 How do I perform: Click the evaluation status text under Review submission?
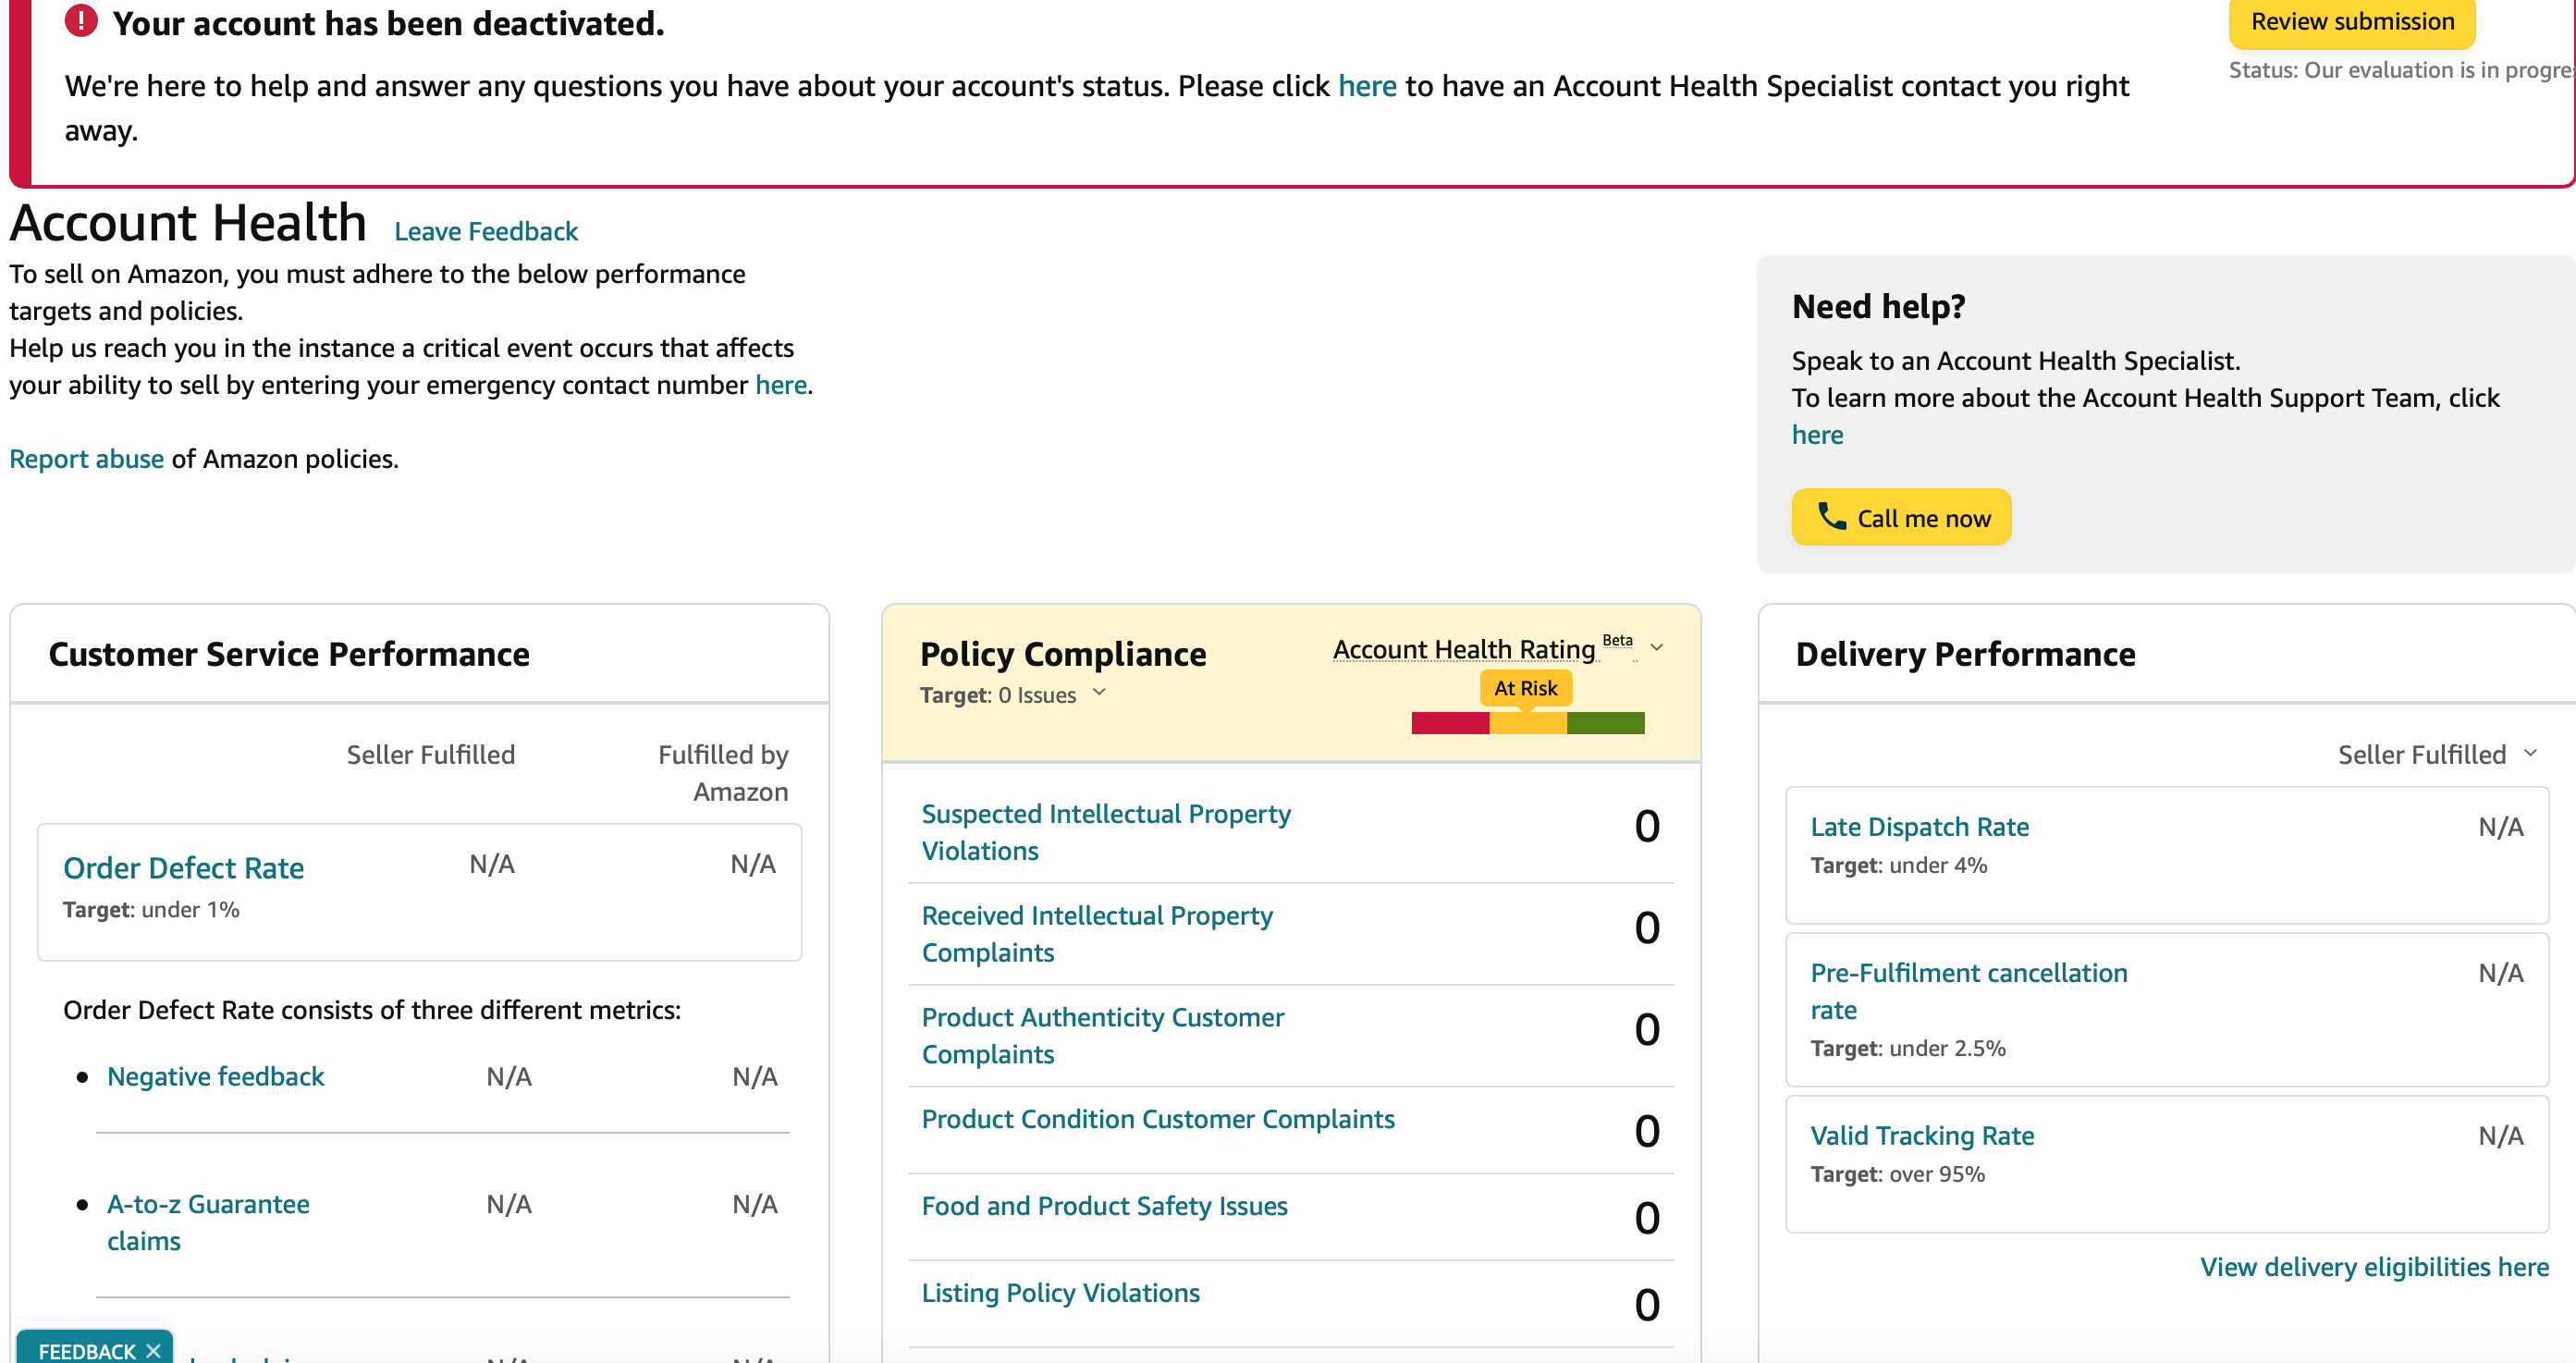pos(2402,70)
